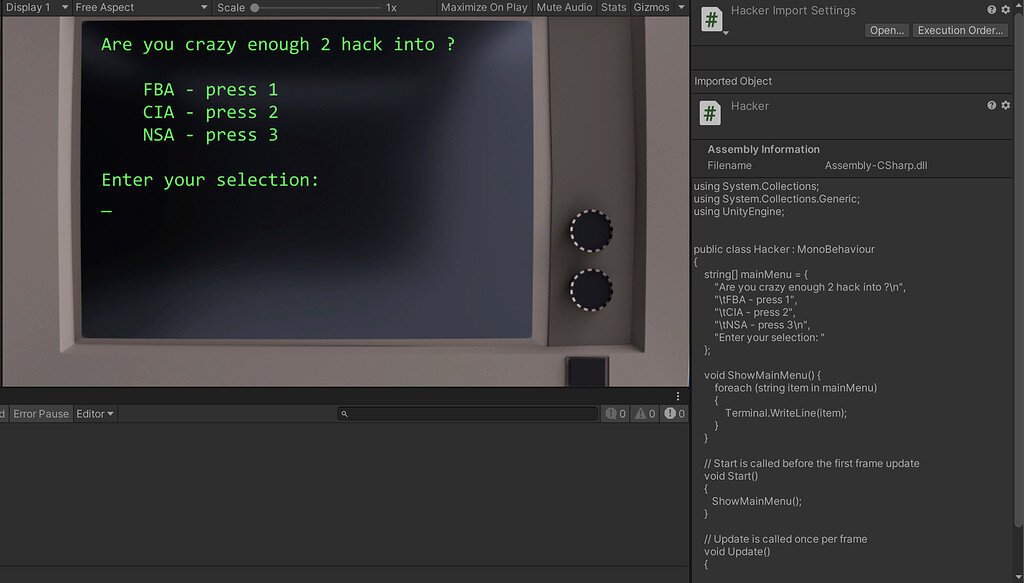Open settings gear beside Hacker imported object
Screen dimensions: 1024x583
tap(1006, 105)
